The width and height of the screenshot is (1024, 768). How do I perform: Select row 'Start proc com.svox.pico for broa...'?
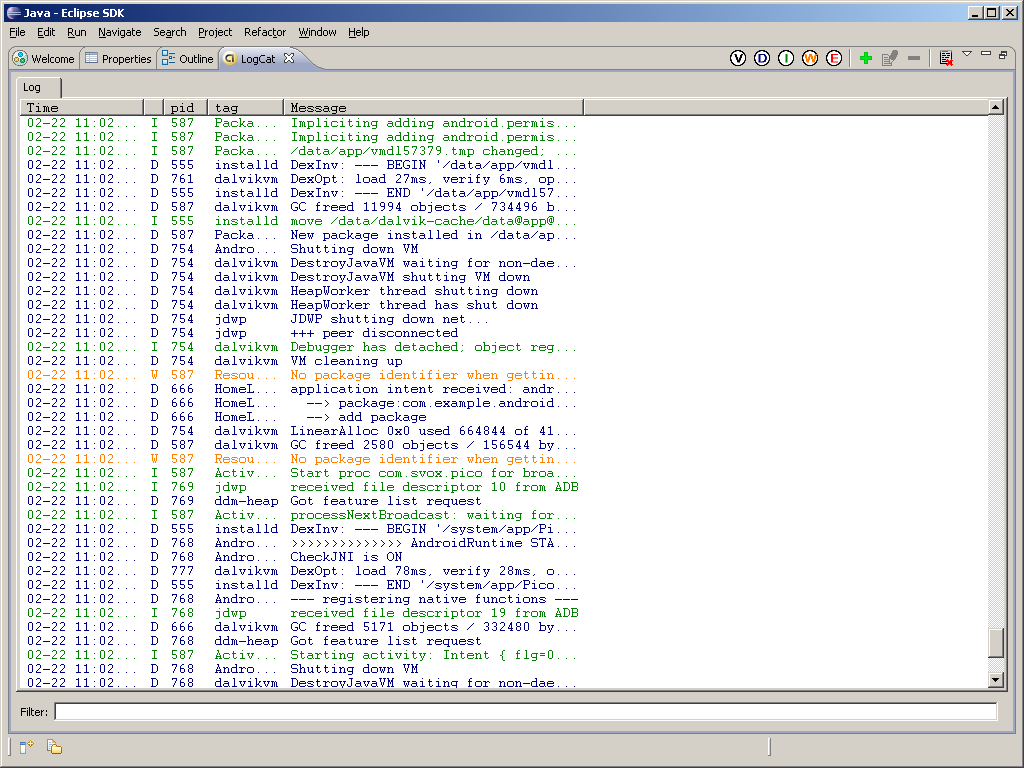pos(503,473)
